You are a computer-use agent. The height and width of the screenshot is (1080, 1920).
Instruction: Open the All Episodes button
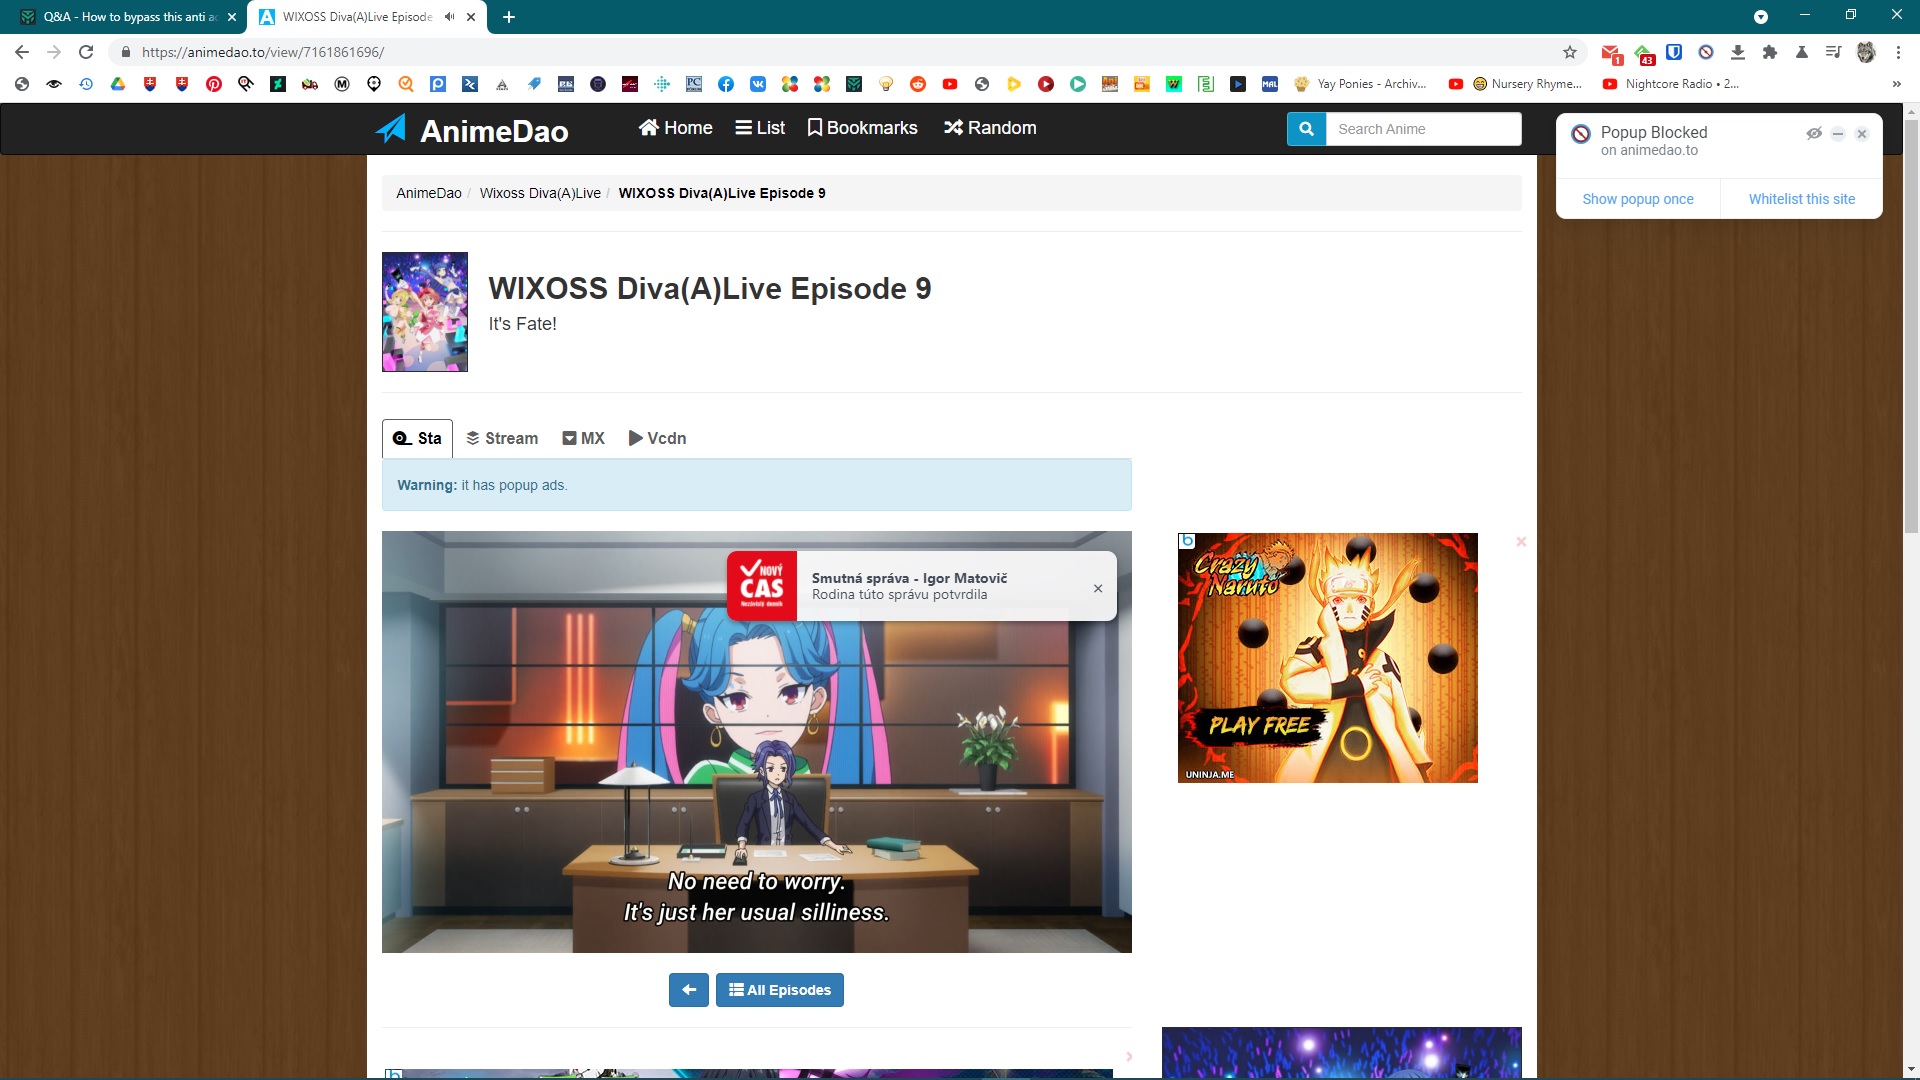[x=780, y=990]
